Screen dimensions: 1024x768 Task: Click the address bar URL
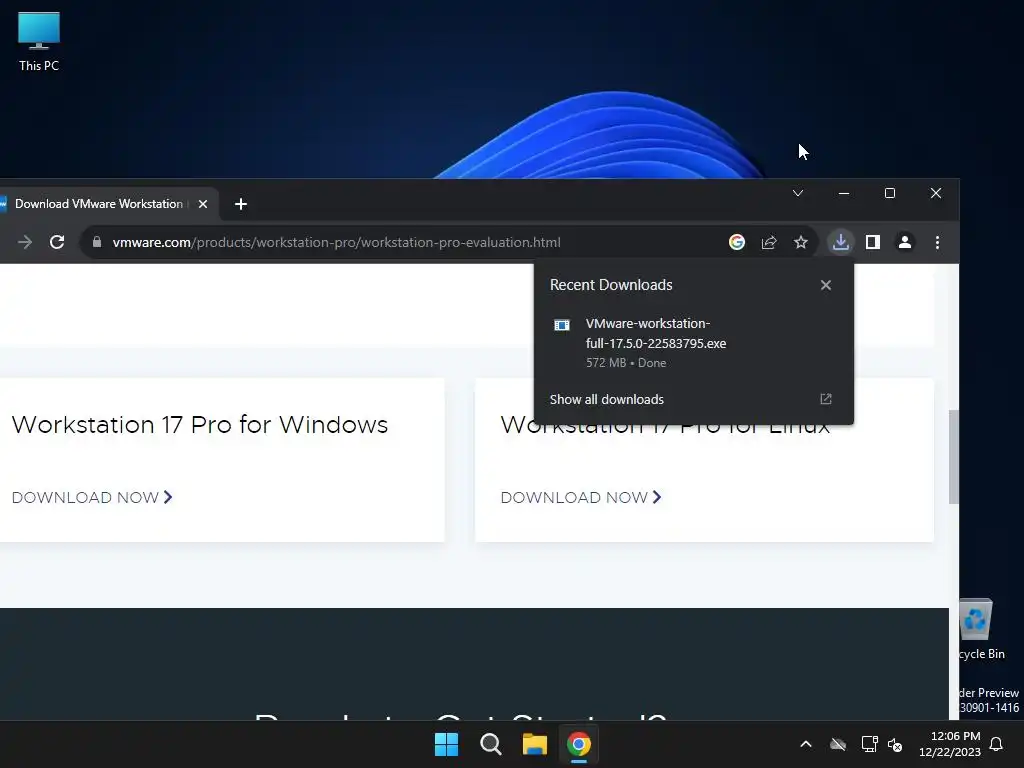(x=336, y=242)
